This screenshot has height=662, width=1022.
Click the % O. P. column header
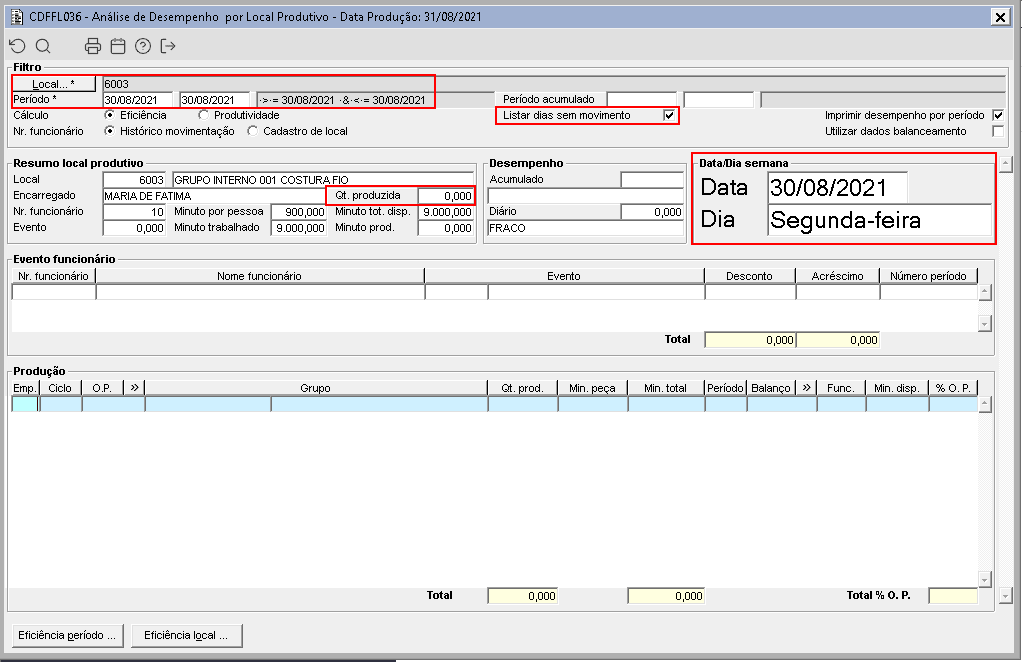pyautogui.click(x=953, y=388)
